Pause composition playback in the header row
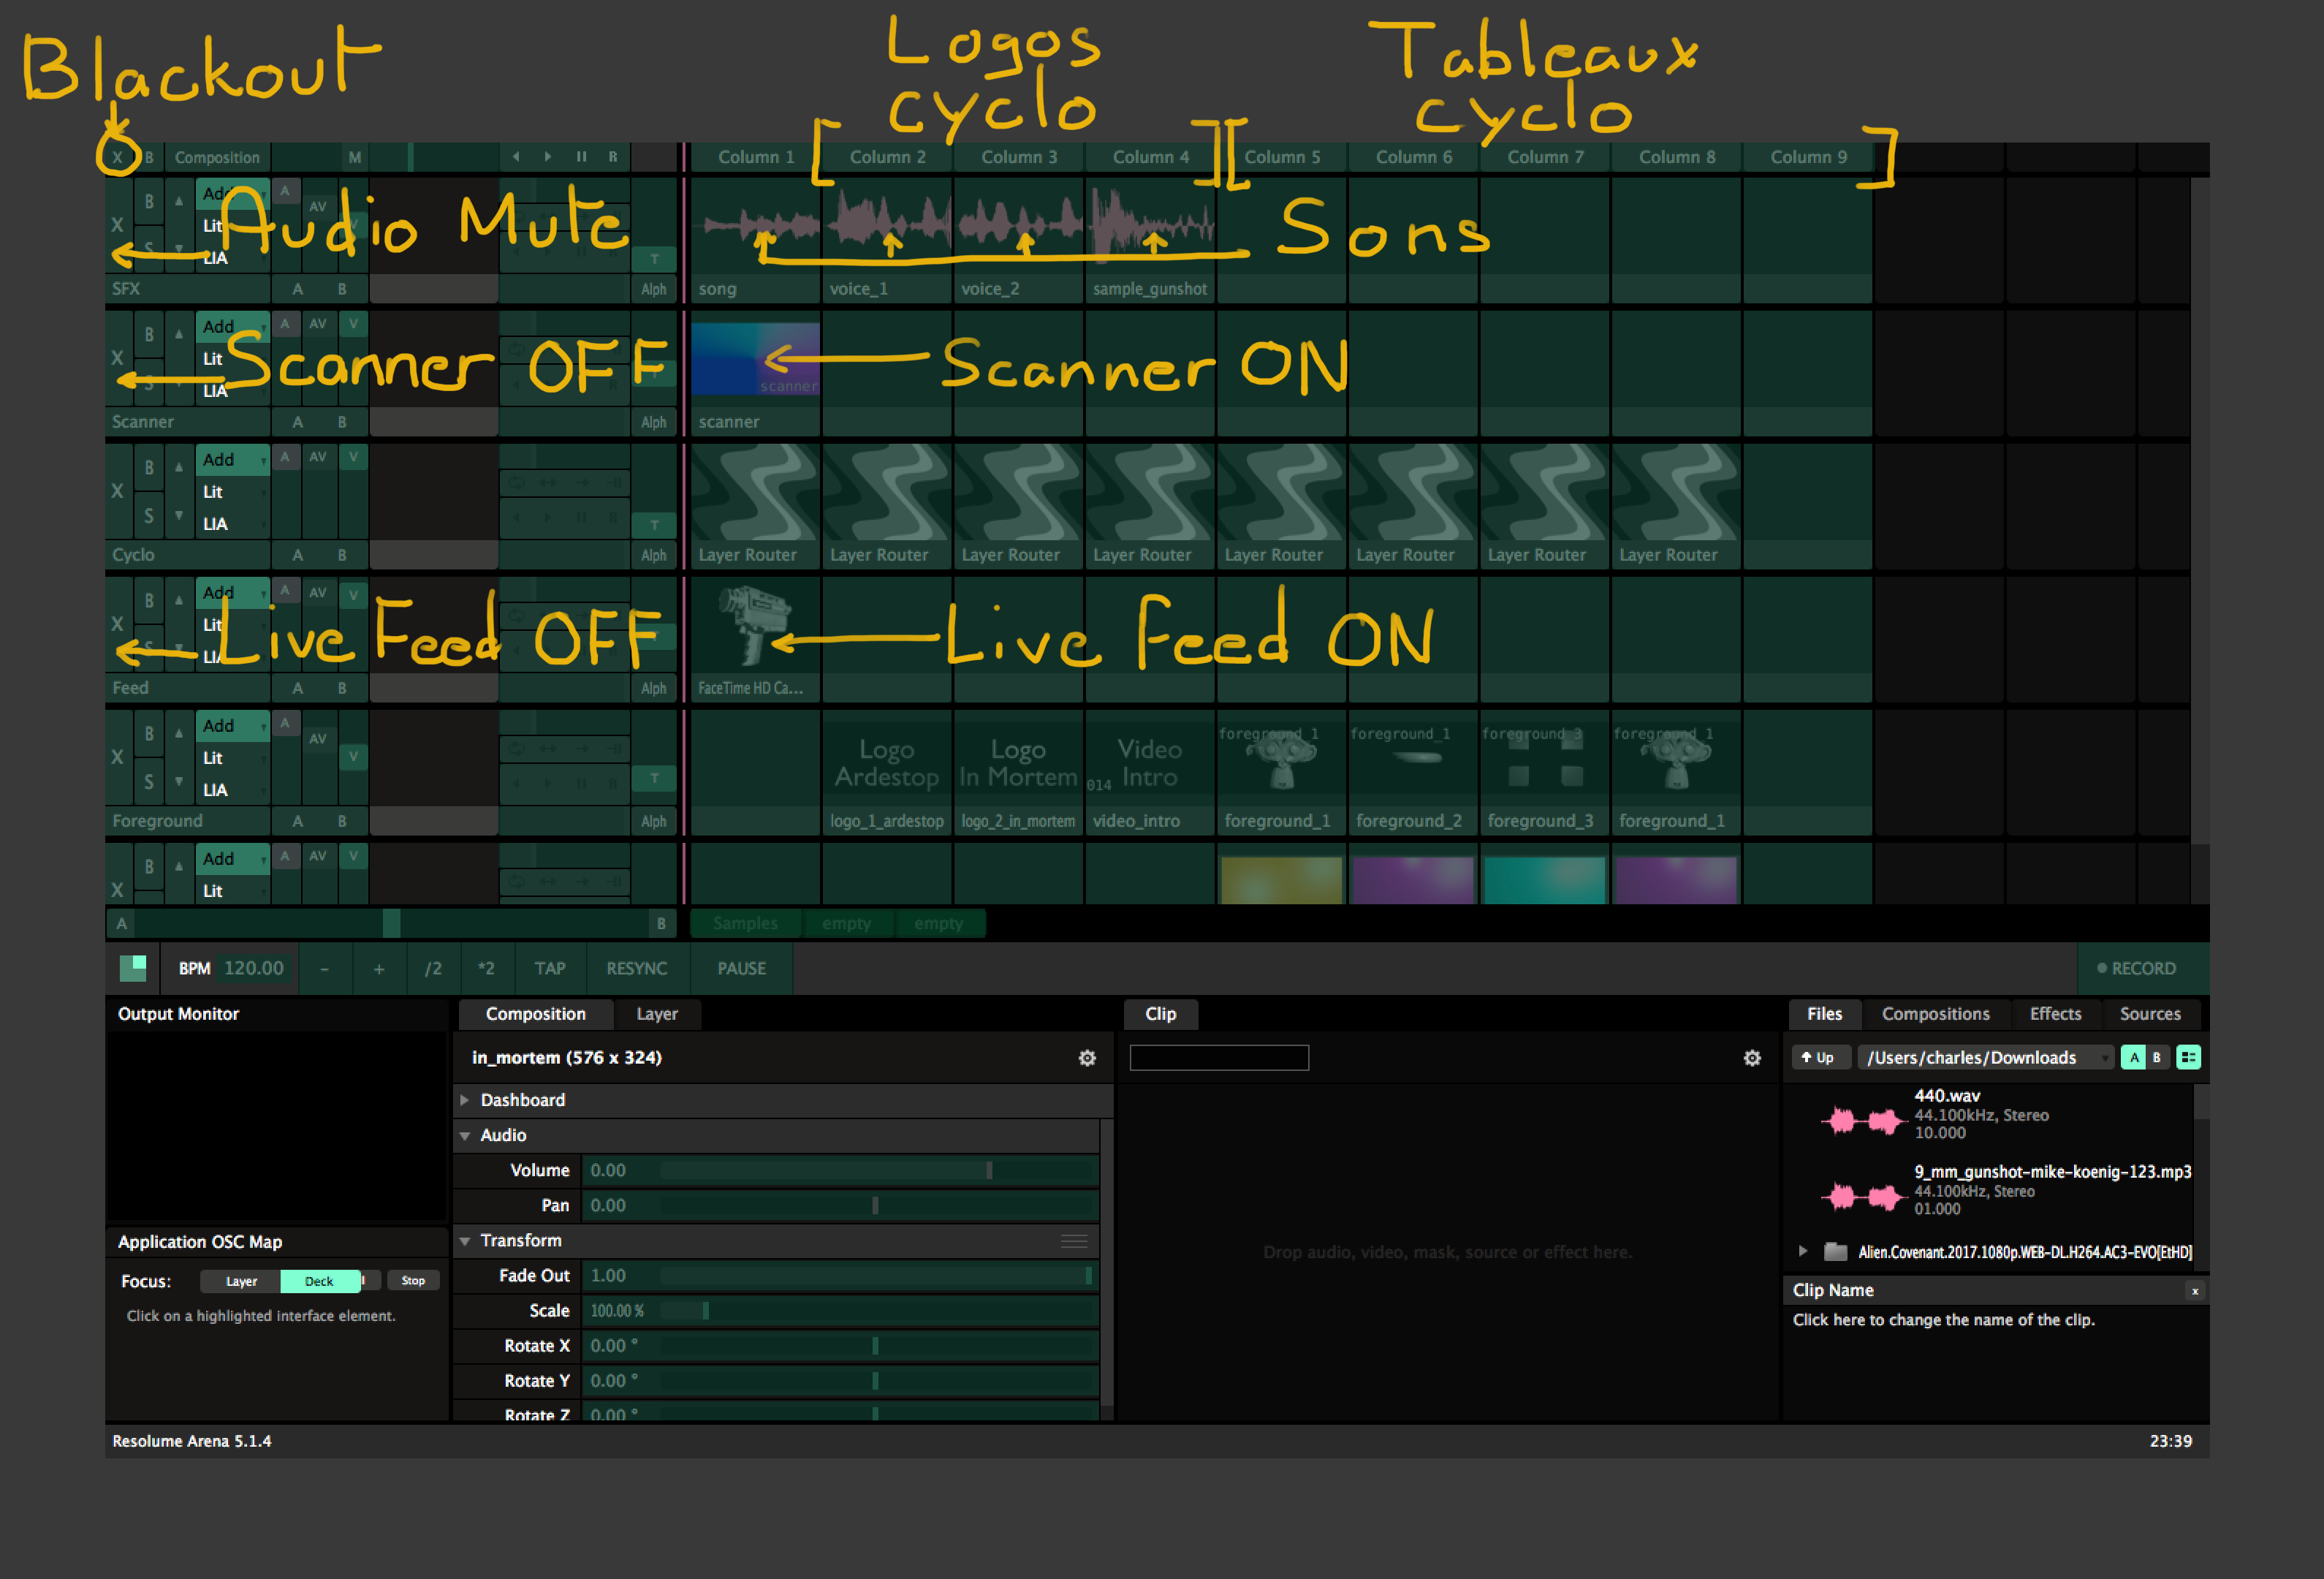 [x=581, y=157]
